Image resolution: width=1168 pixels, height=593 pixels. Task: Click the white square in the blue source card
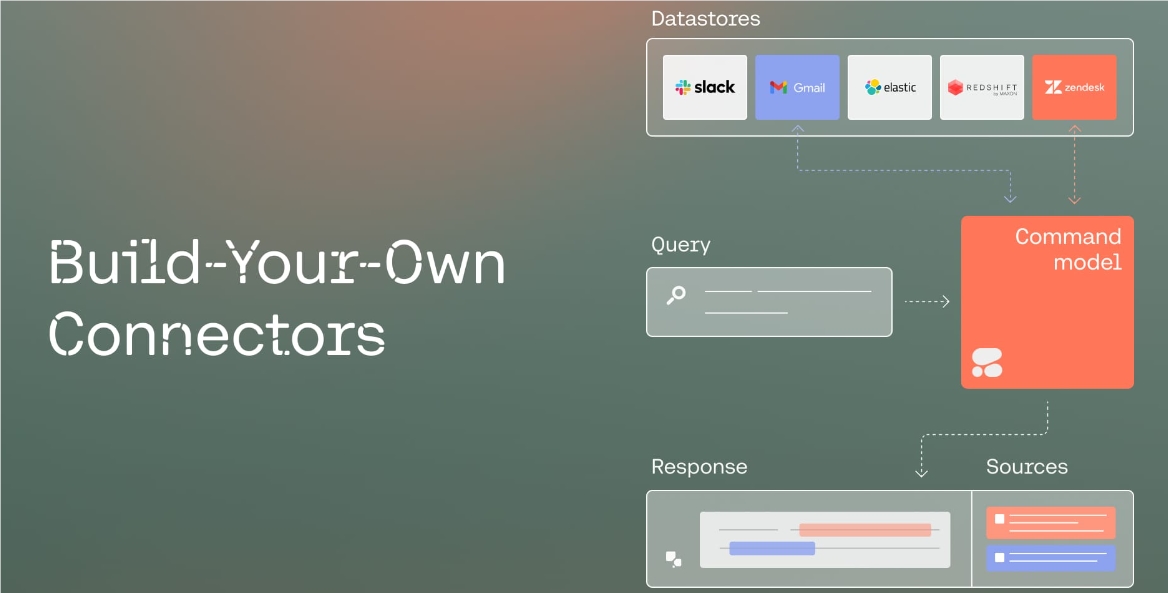tap(1000, 557)
